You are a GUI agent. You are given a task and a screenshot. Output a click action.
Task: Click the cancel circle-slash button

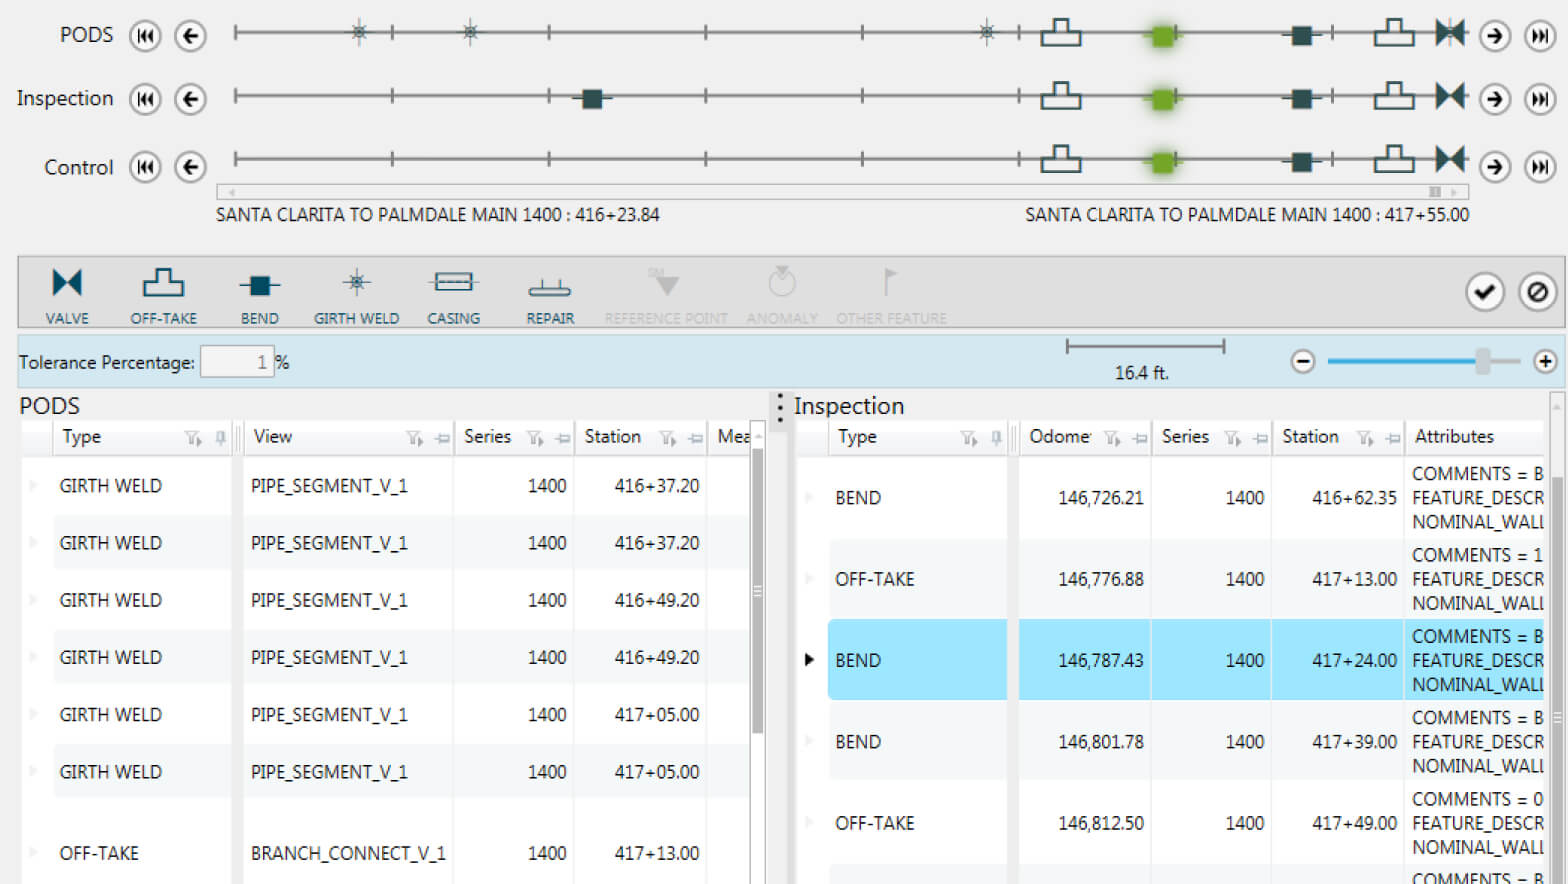pos(1537,292)
